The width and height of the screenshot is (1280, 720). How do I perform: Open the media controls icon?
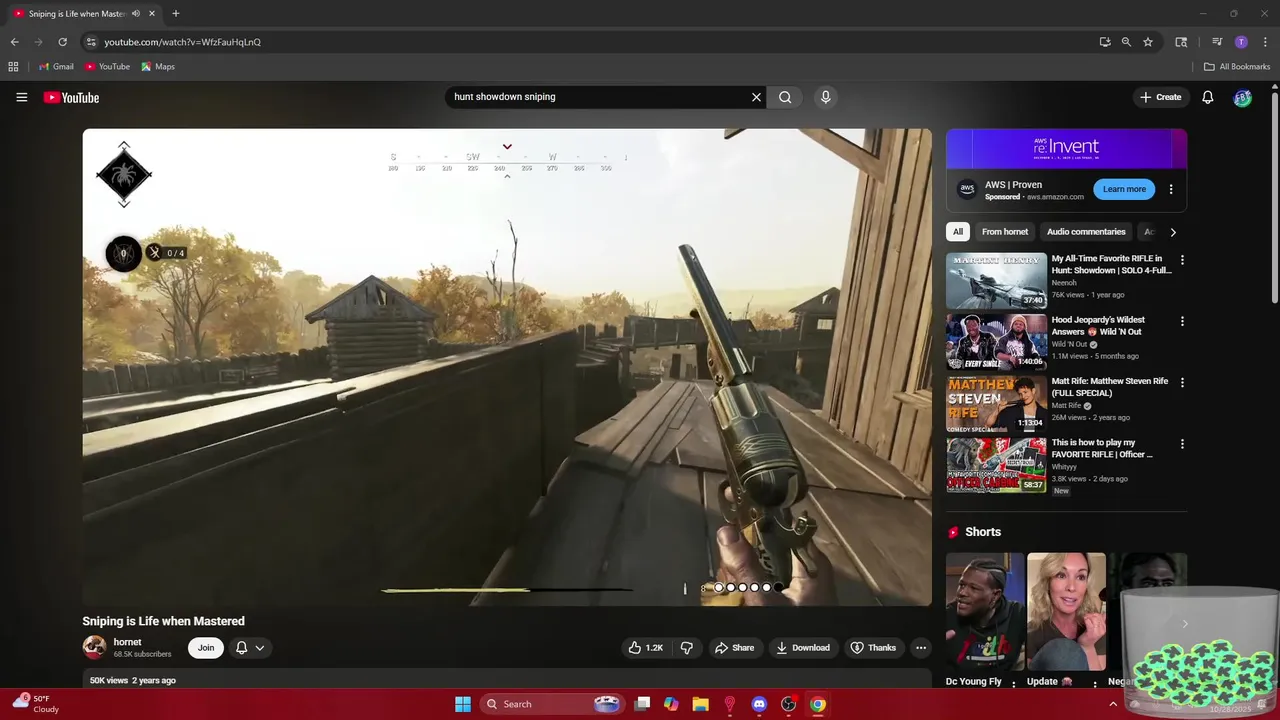pyautogui.click(x=1217, y=42)
